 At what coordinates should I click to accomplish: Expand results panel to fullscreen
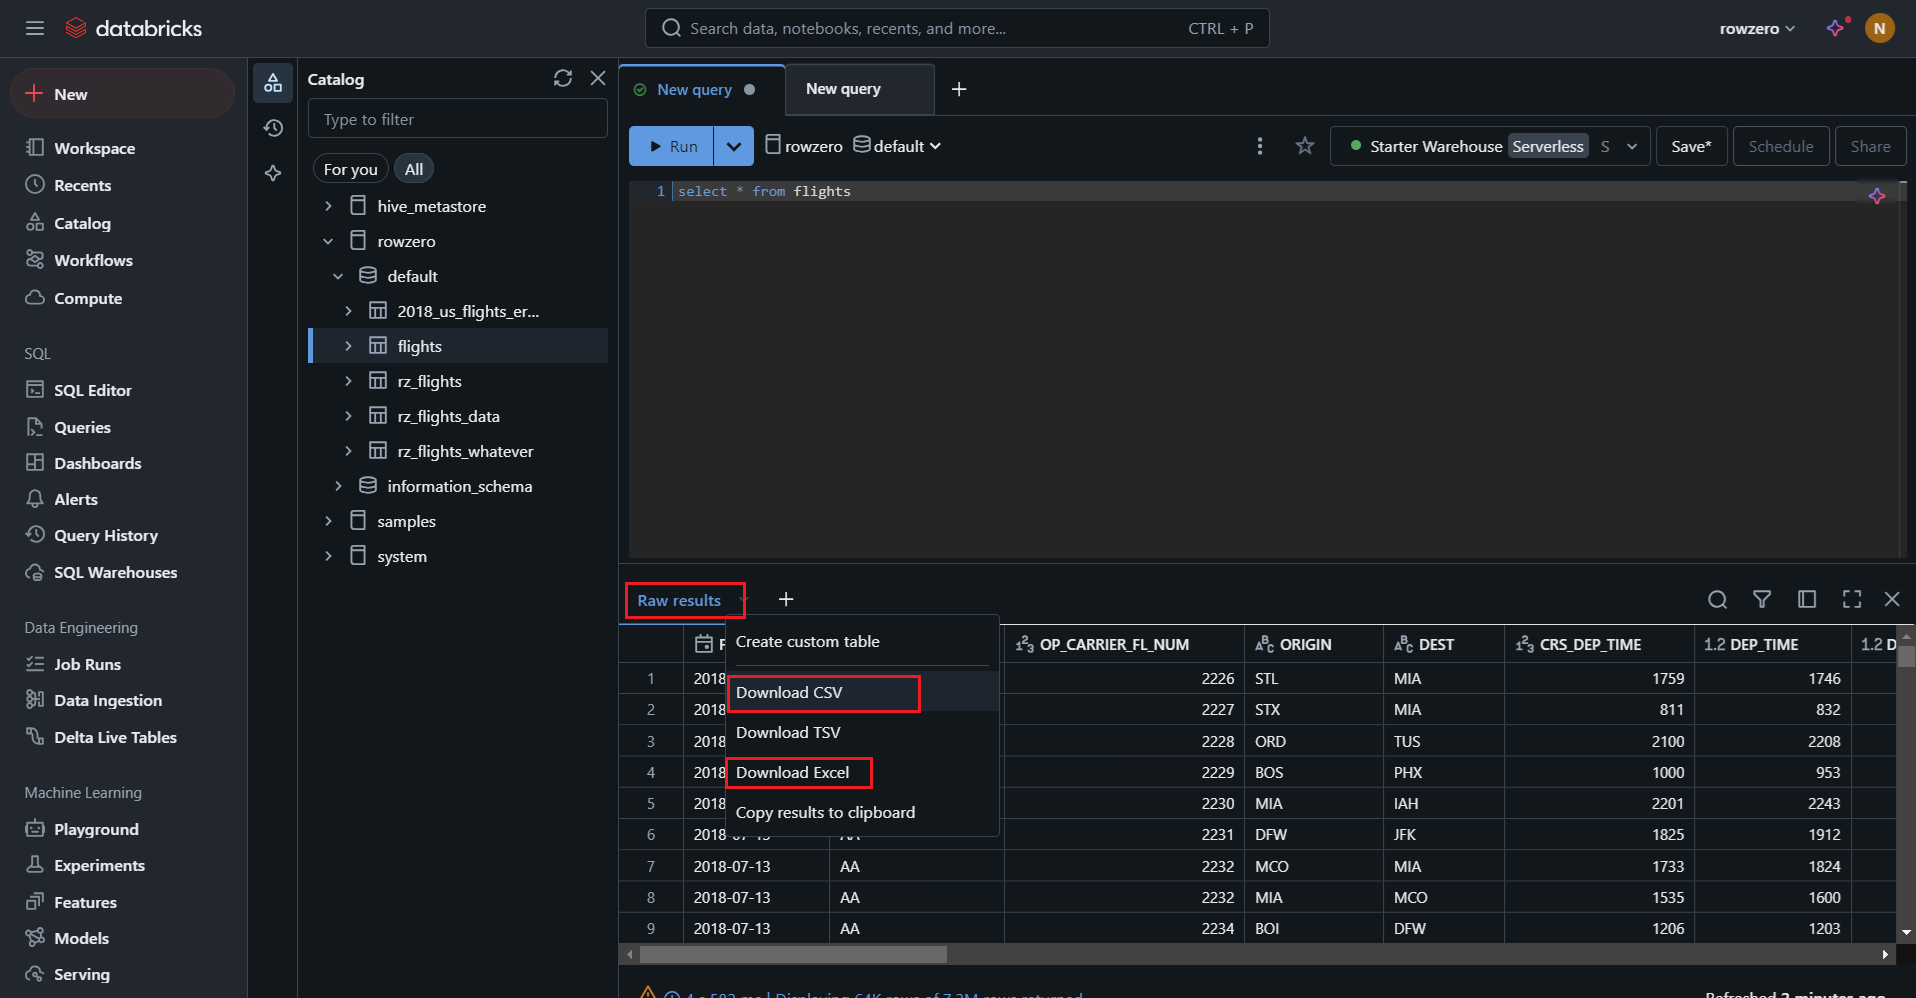pos(1851,599)
